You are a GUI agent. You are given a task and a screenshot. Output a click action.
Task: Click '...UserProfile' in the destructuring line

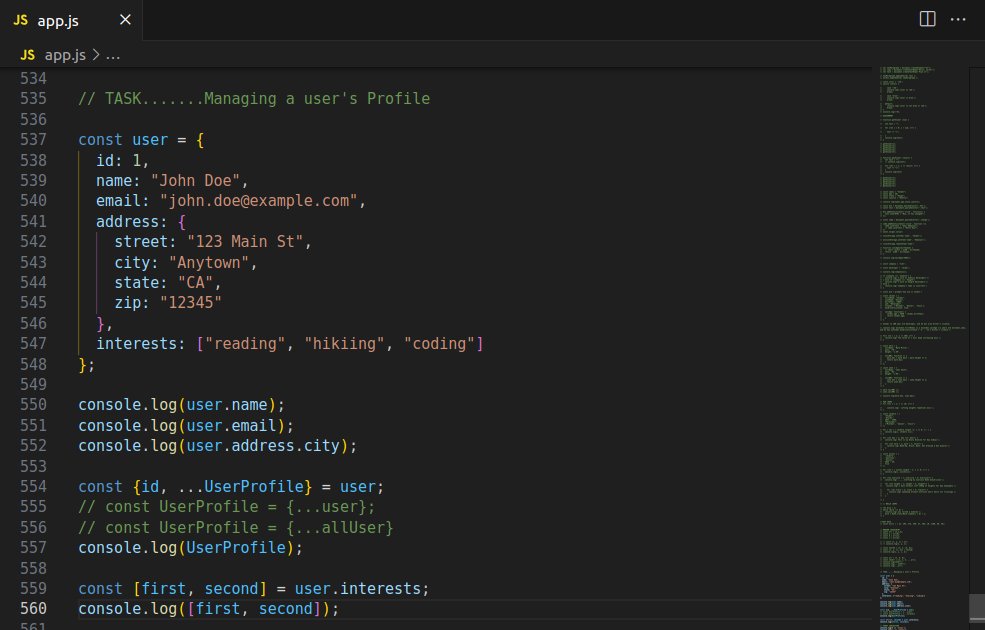point(241,486)
